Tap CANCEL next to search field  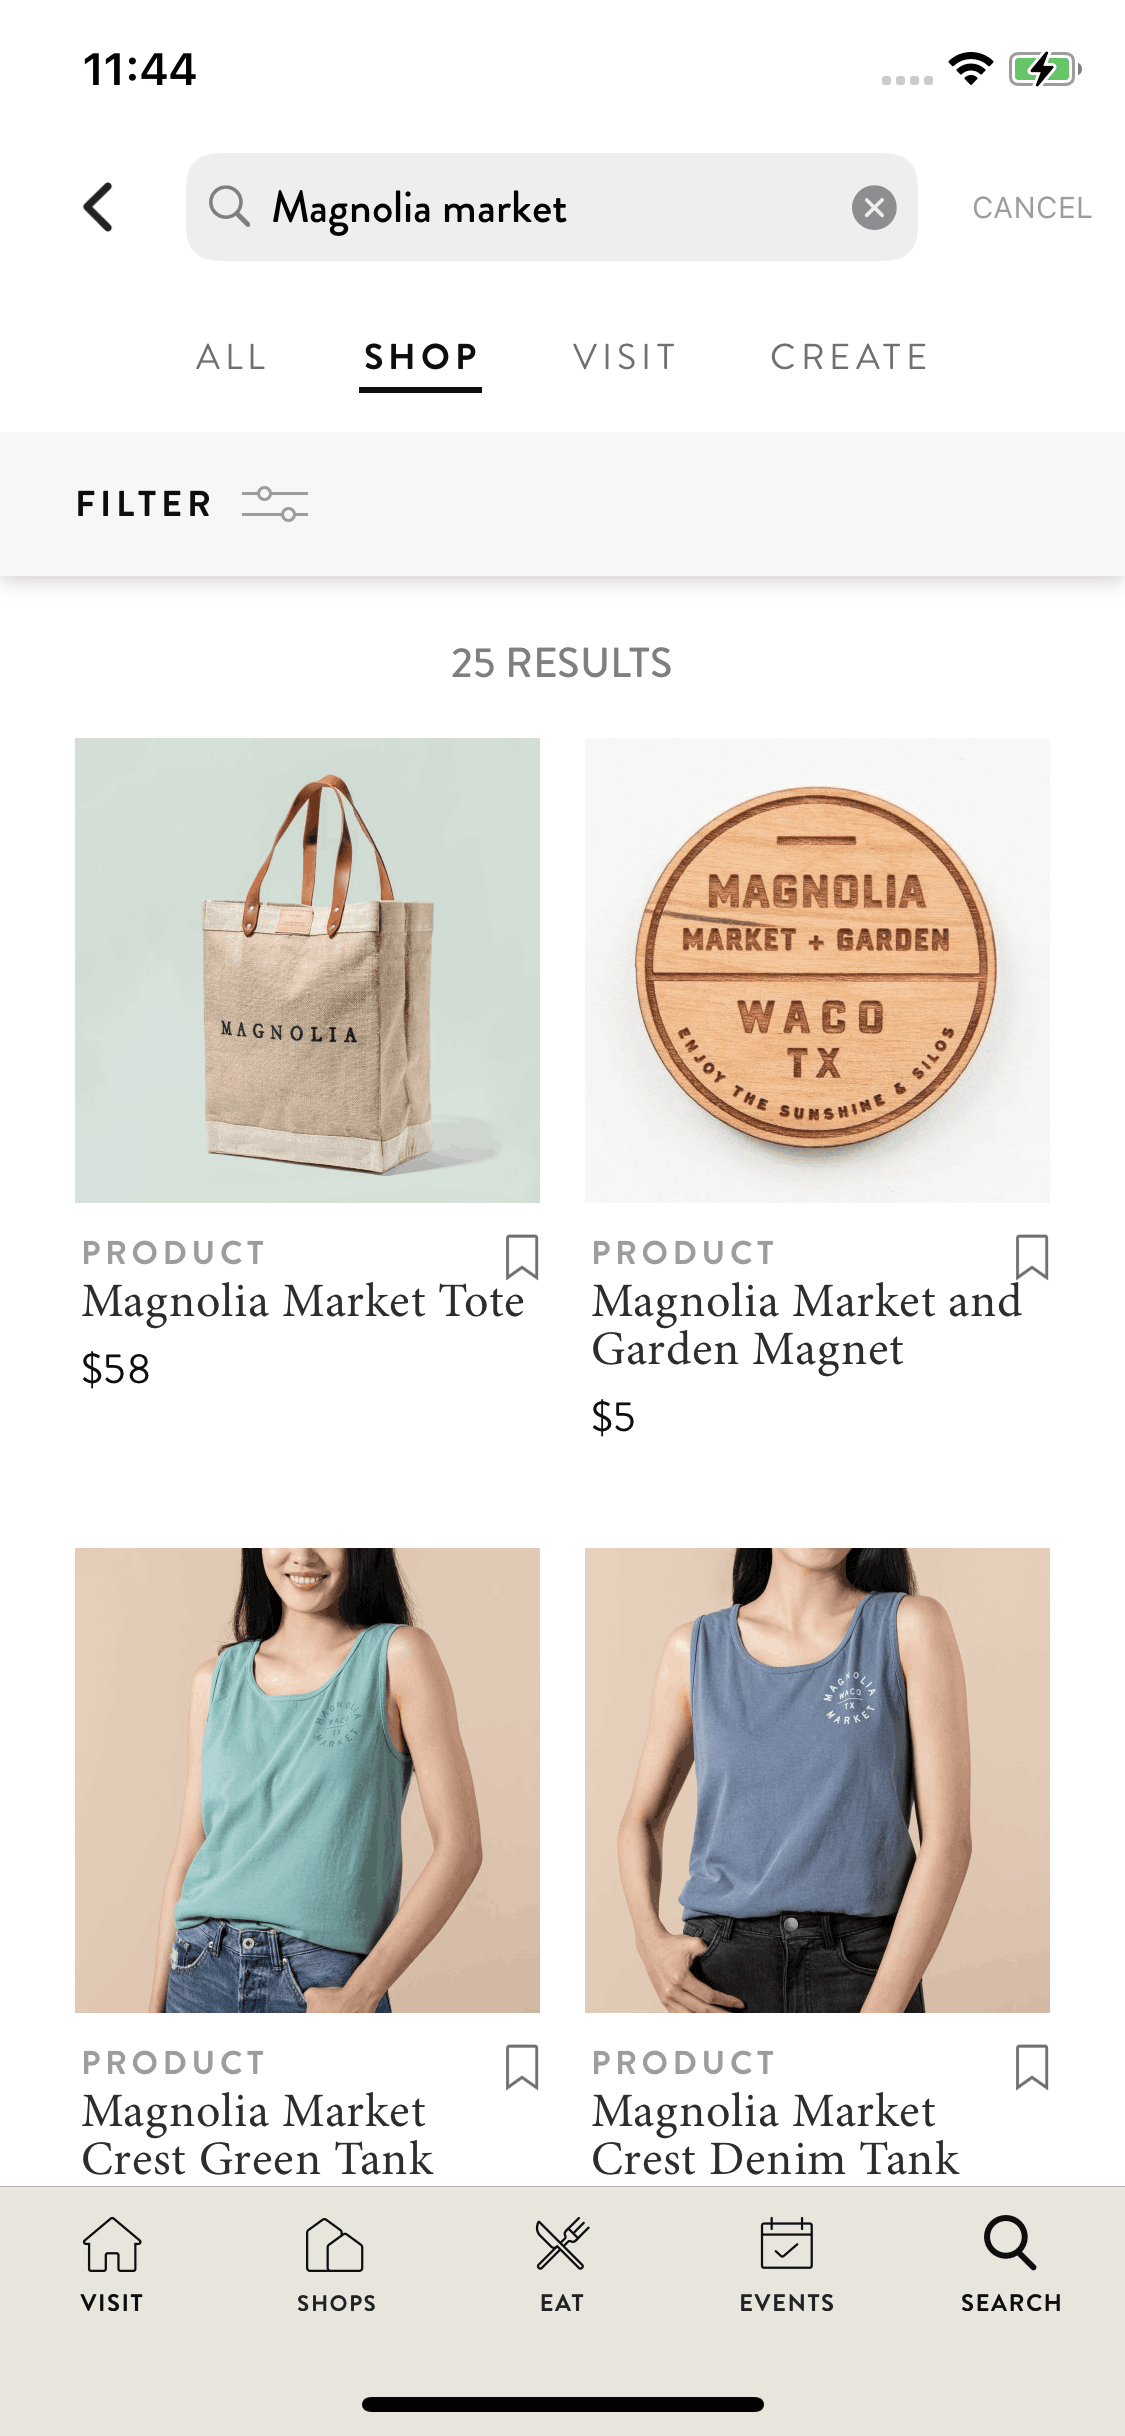point(1032,208)
